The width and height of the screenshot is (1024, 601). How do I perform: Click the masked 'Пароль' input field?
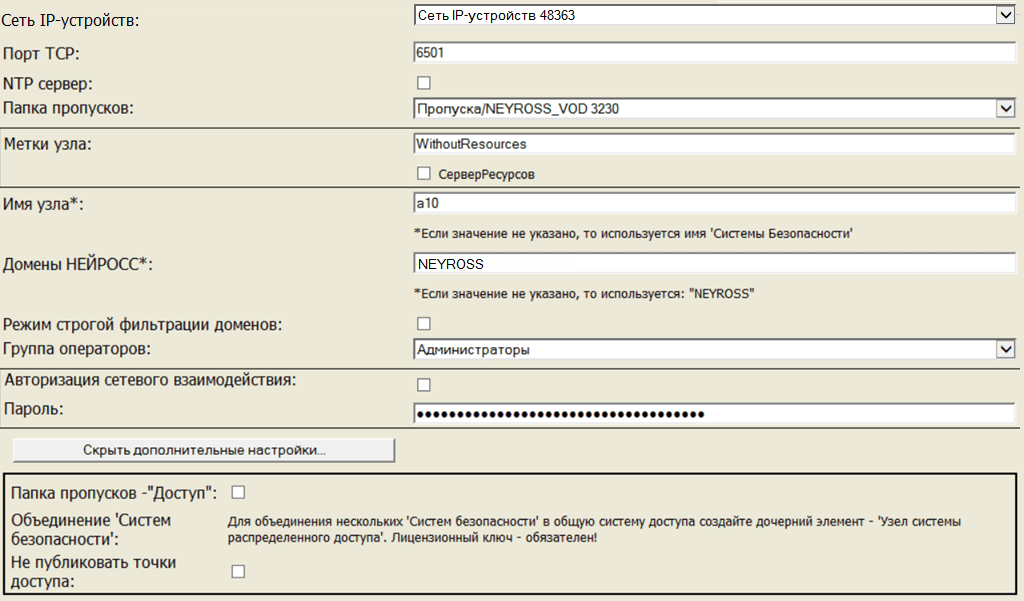(x=714, y=414)
